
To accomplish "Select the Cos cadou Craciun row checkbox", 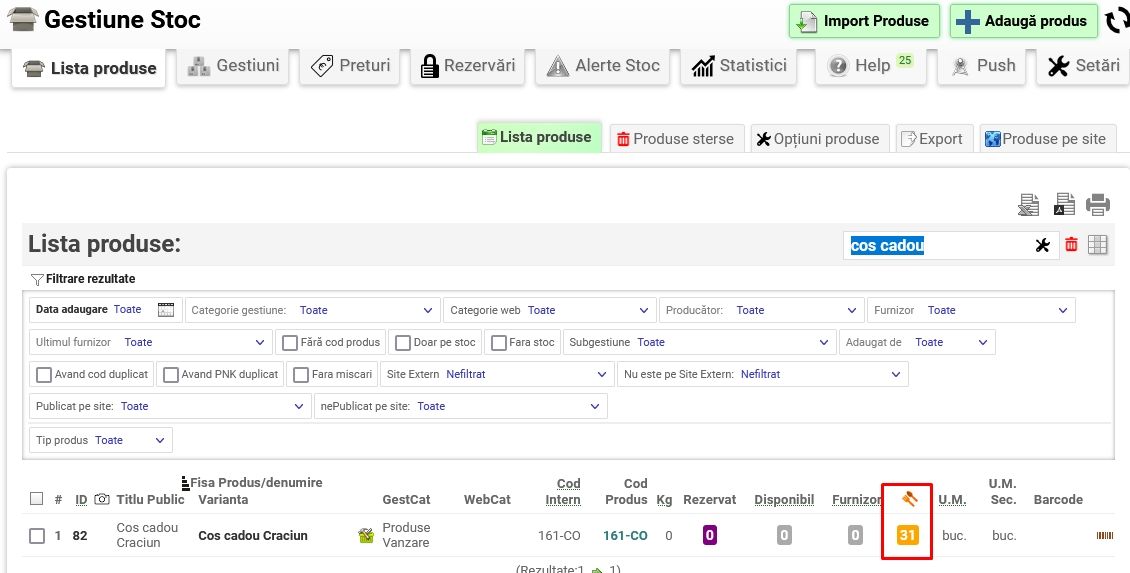I will [37, 536].
